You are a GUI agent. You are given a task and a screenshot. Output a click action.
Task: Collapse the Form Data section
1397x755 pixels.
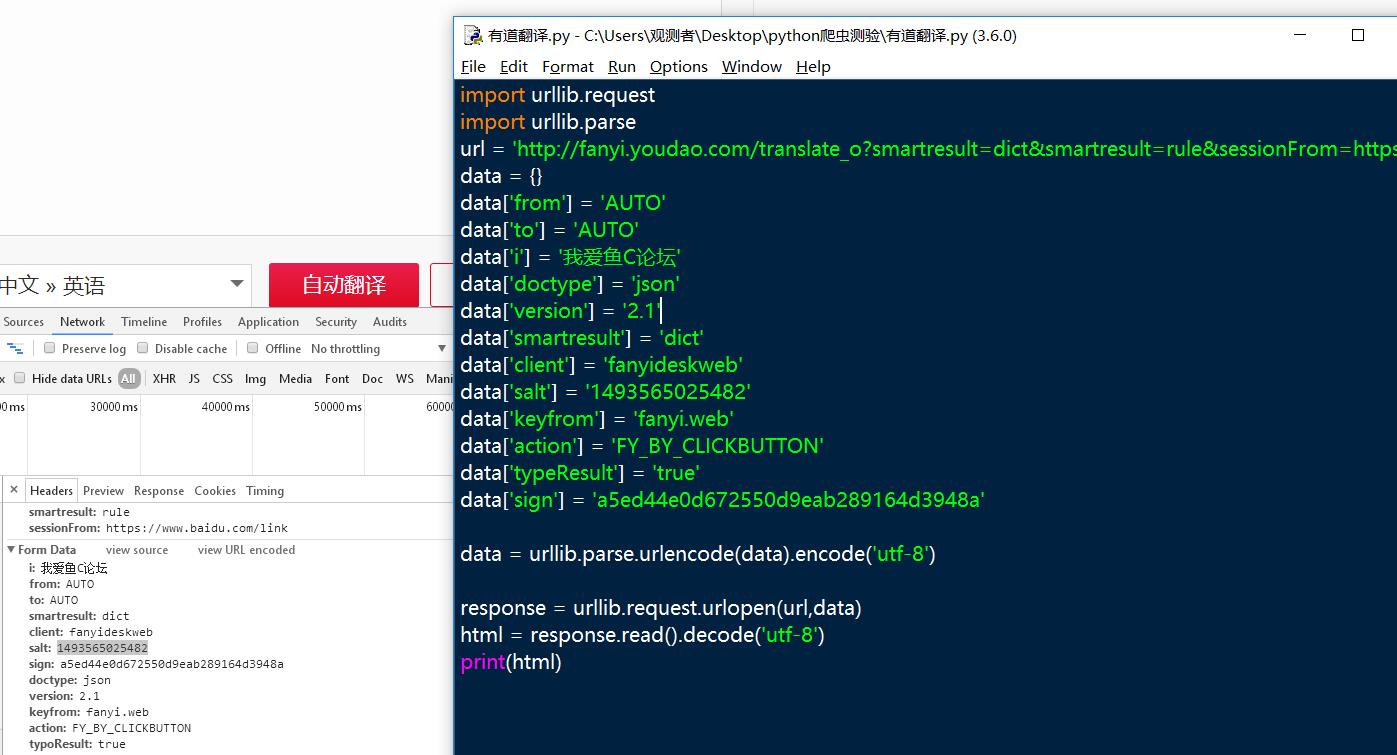(12, 550)
